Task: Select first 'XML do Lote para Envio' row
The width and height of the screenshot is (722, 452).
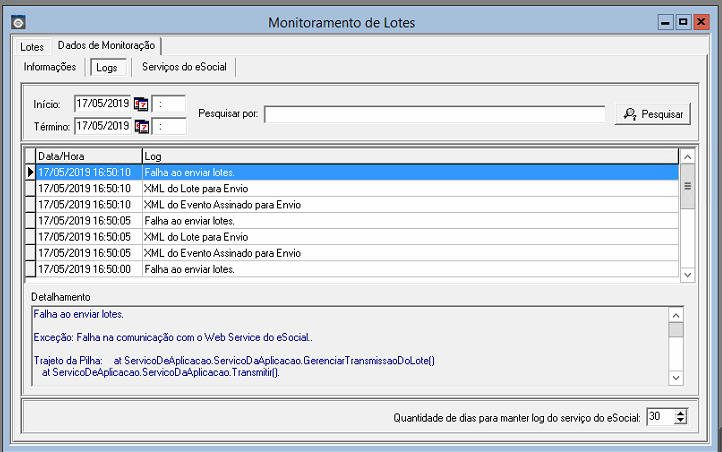Action: pos(195,188)
